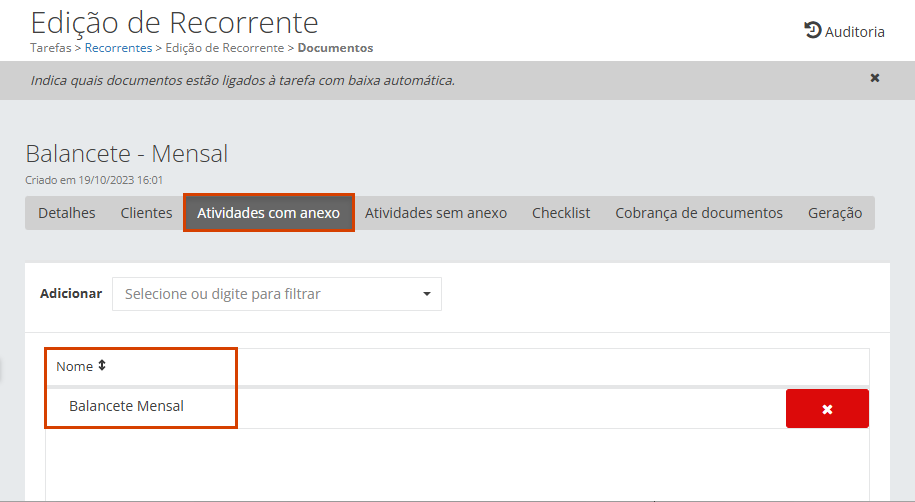Open the Detalhes tab
The height and width of the screenshot is (502, 915).
coord(67,213)
